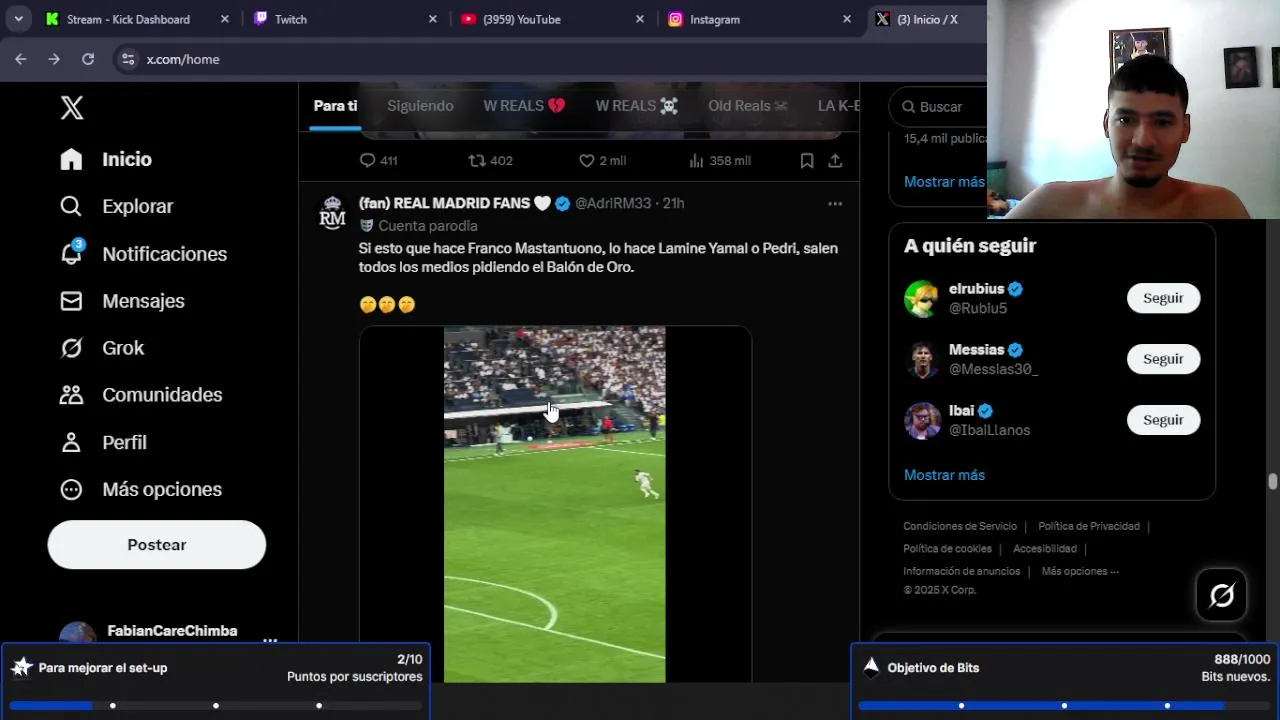This screenshot has width=1280, height=720.
Task: Click the X logo in sidebar
Action: [x=72, y=108]
